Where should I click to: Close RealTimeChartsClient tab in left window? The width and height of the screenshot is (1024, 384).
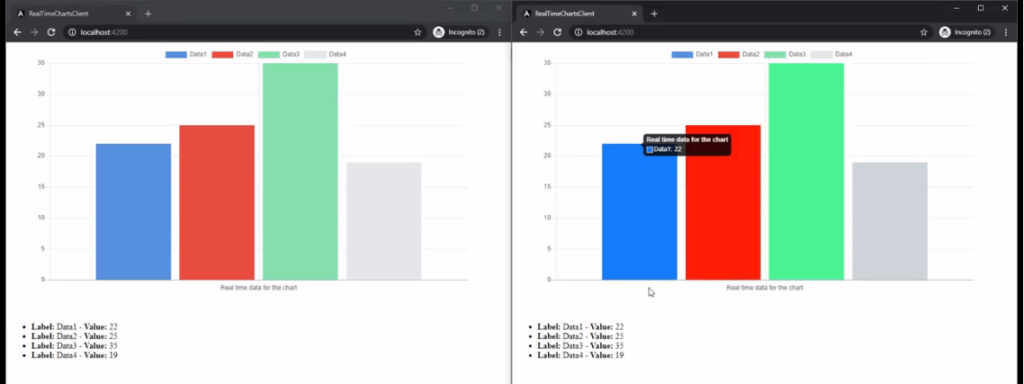[x=128, y=14]
